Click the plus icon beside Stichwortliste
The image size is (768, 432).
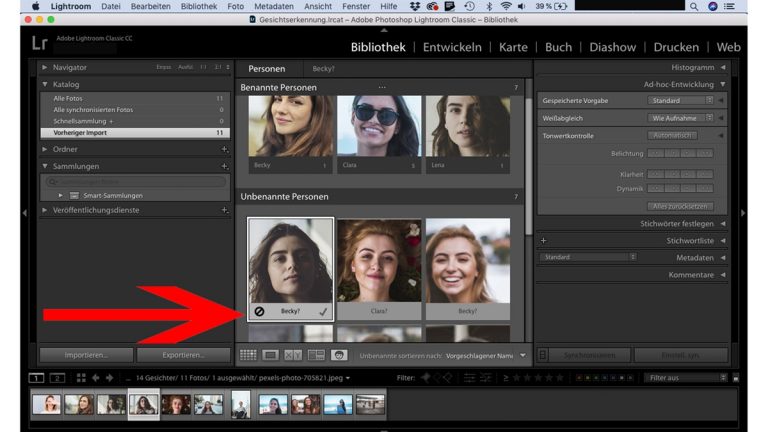pos(543,240)
